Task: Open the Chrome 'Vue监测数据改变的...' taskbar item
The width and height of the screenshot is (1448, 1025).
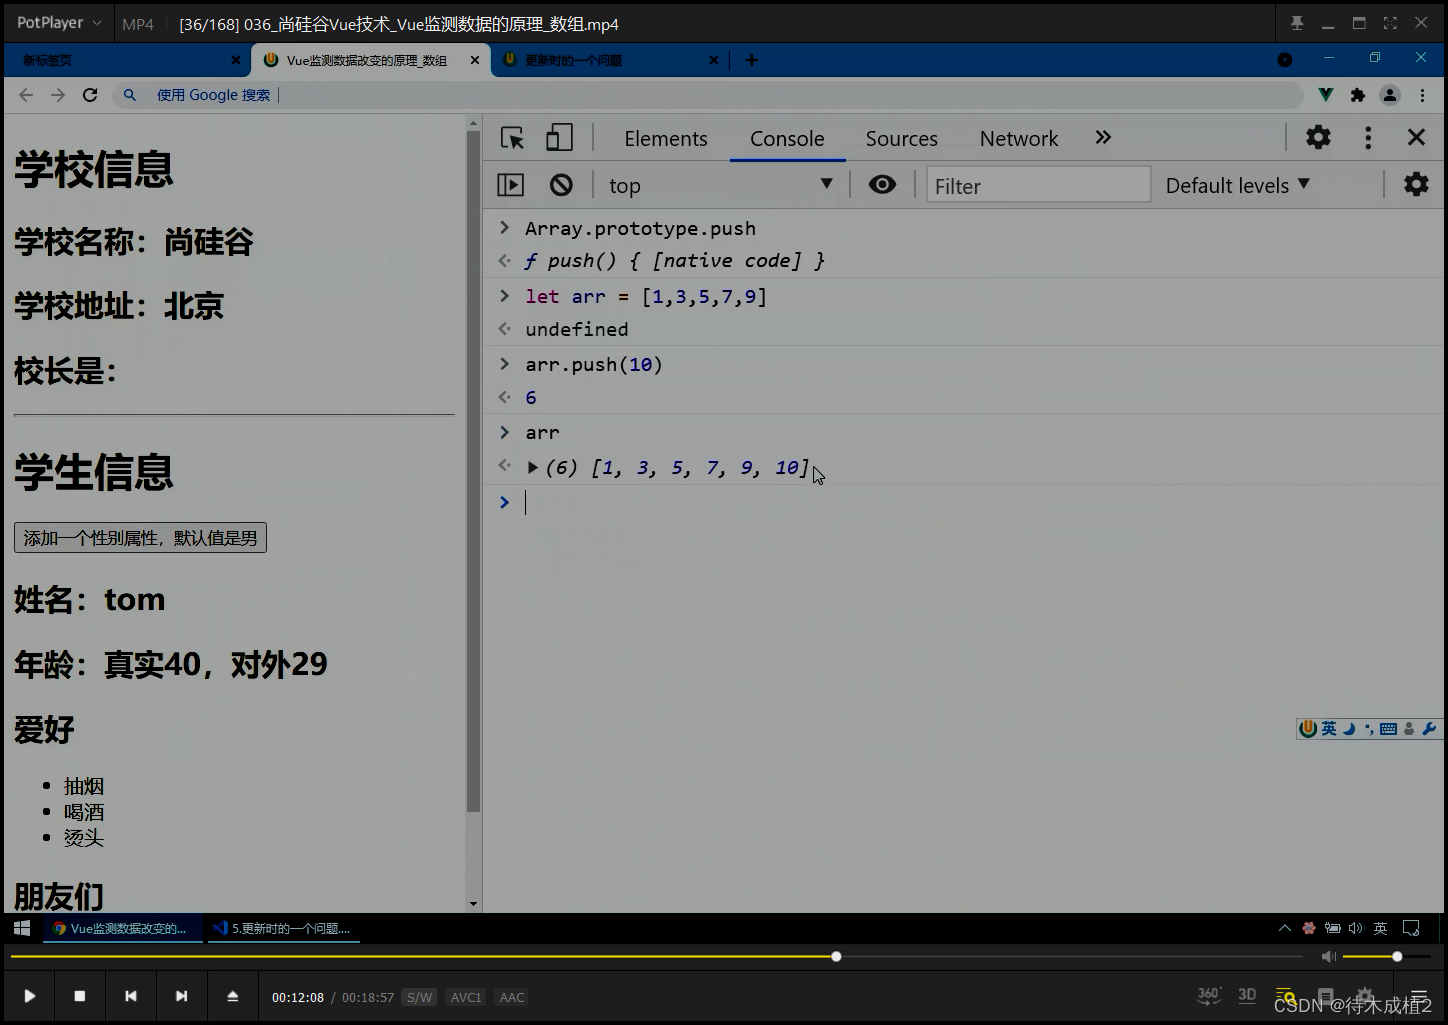Action: [x=122, y=928]
